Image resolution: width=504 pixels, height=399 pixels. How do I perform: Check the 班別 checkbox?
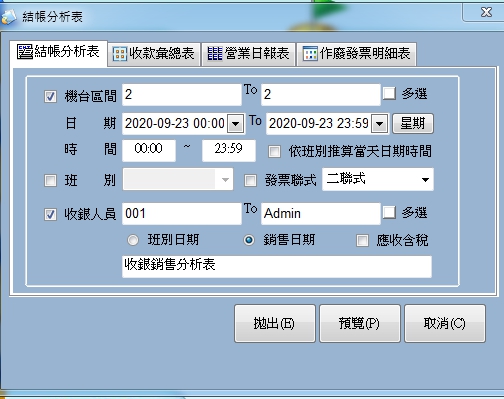[x=50, y=180]
